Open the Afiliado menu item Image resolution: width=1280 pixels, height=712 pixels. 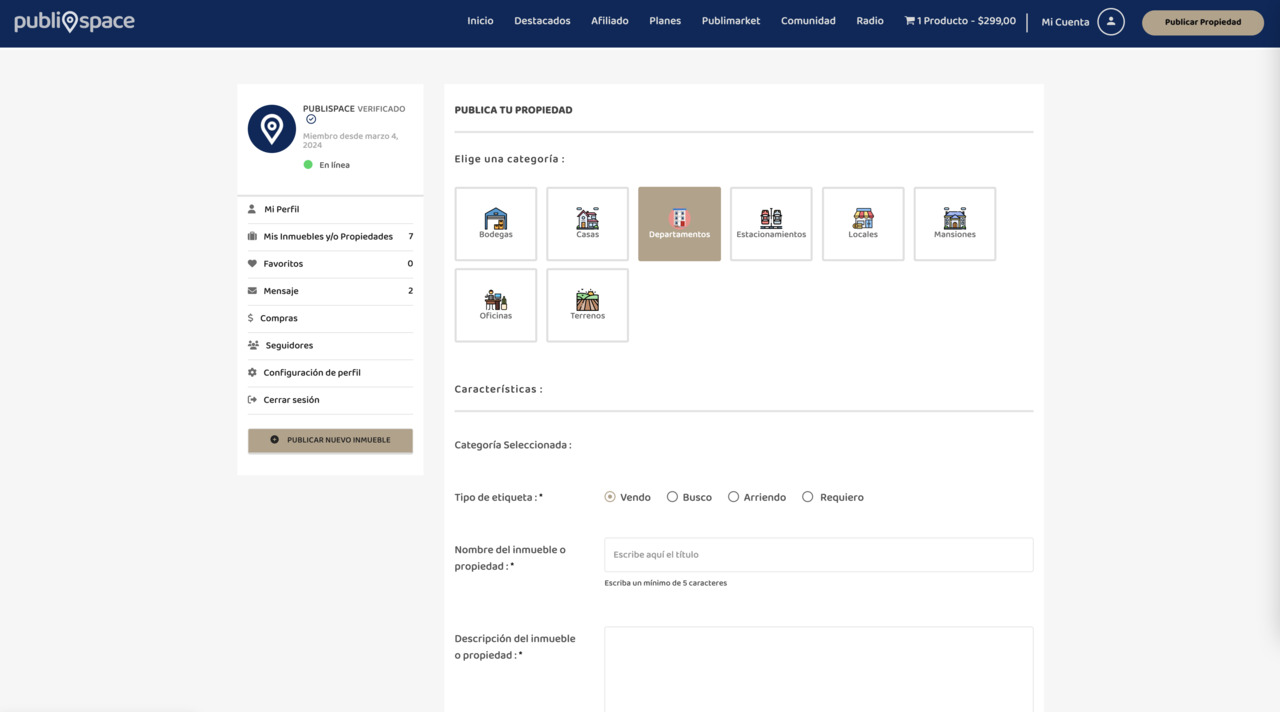point(609,21)
